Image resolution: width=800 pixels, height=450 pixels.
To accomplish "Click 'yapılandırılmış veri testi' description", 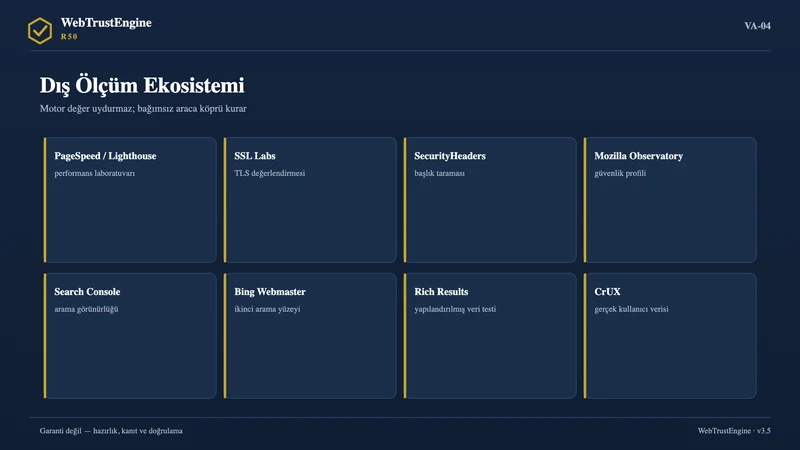I will tap(455, 309).
